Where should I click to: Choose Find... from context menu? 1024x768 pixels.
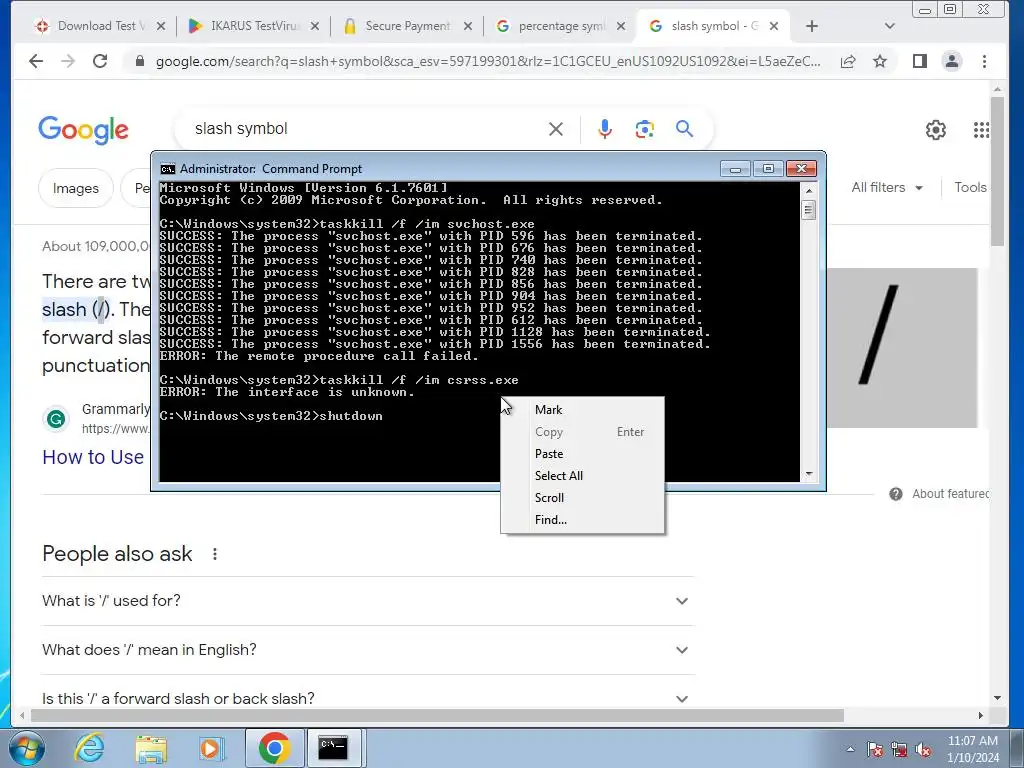coord(583,520)
